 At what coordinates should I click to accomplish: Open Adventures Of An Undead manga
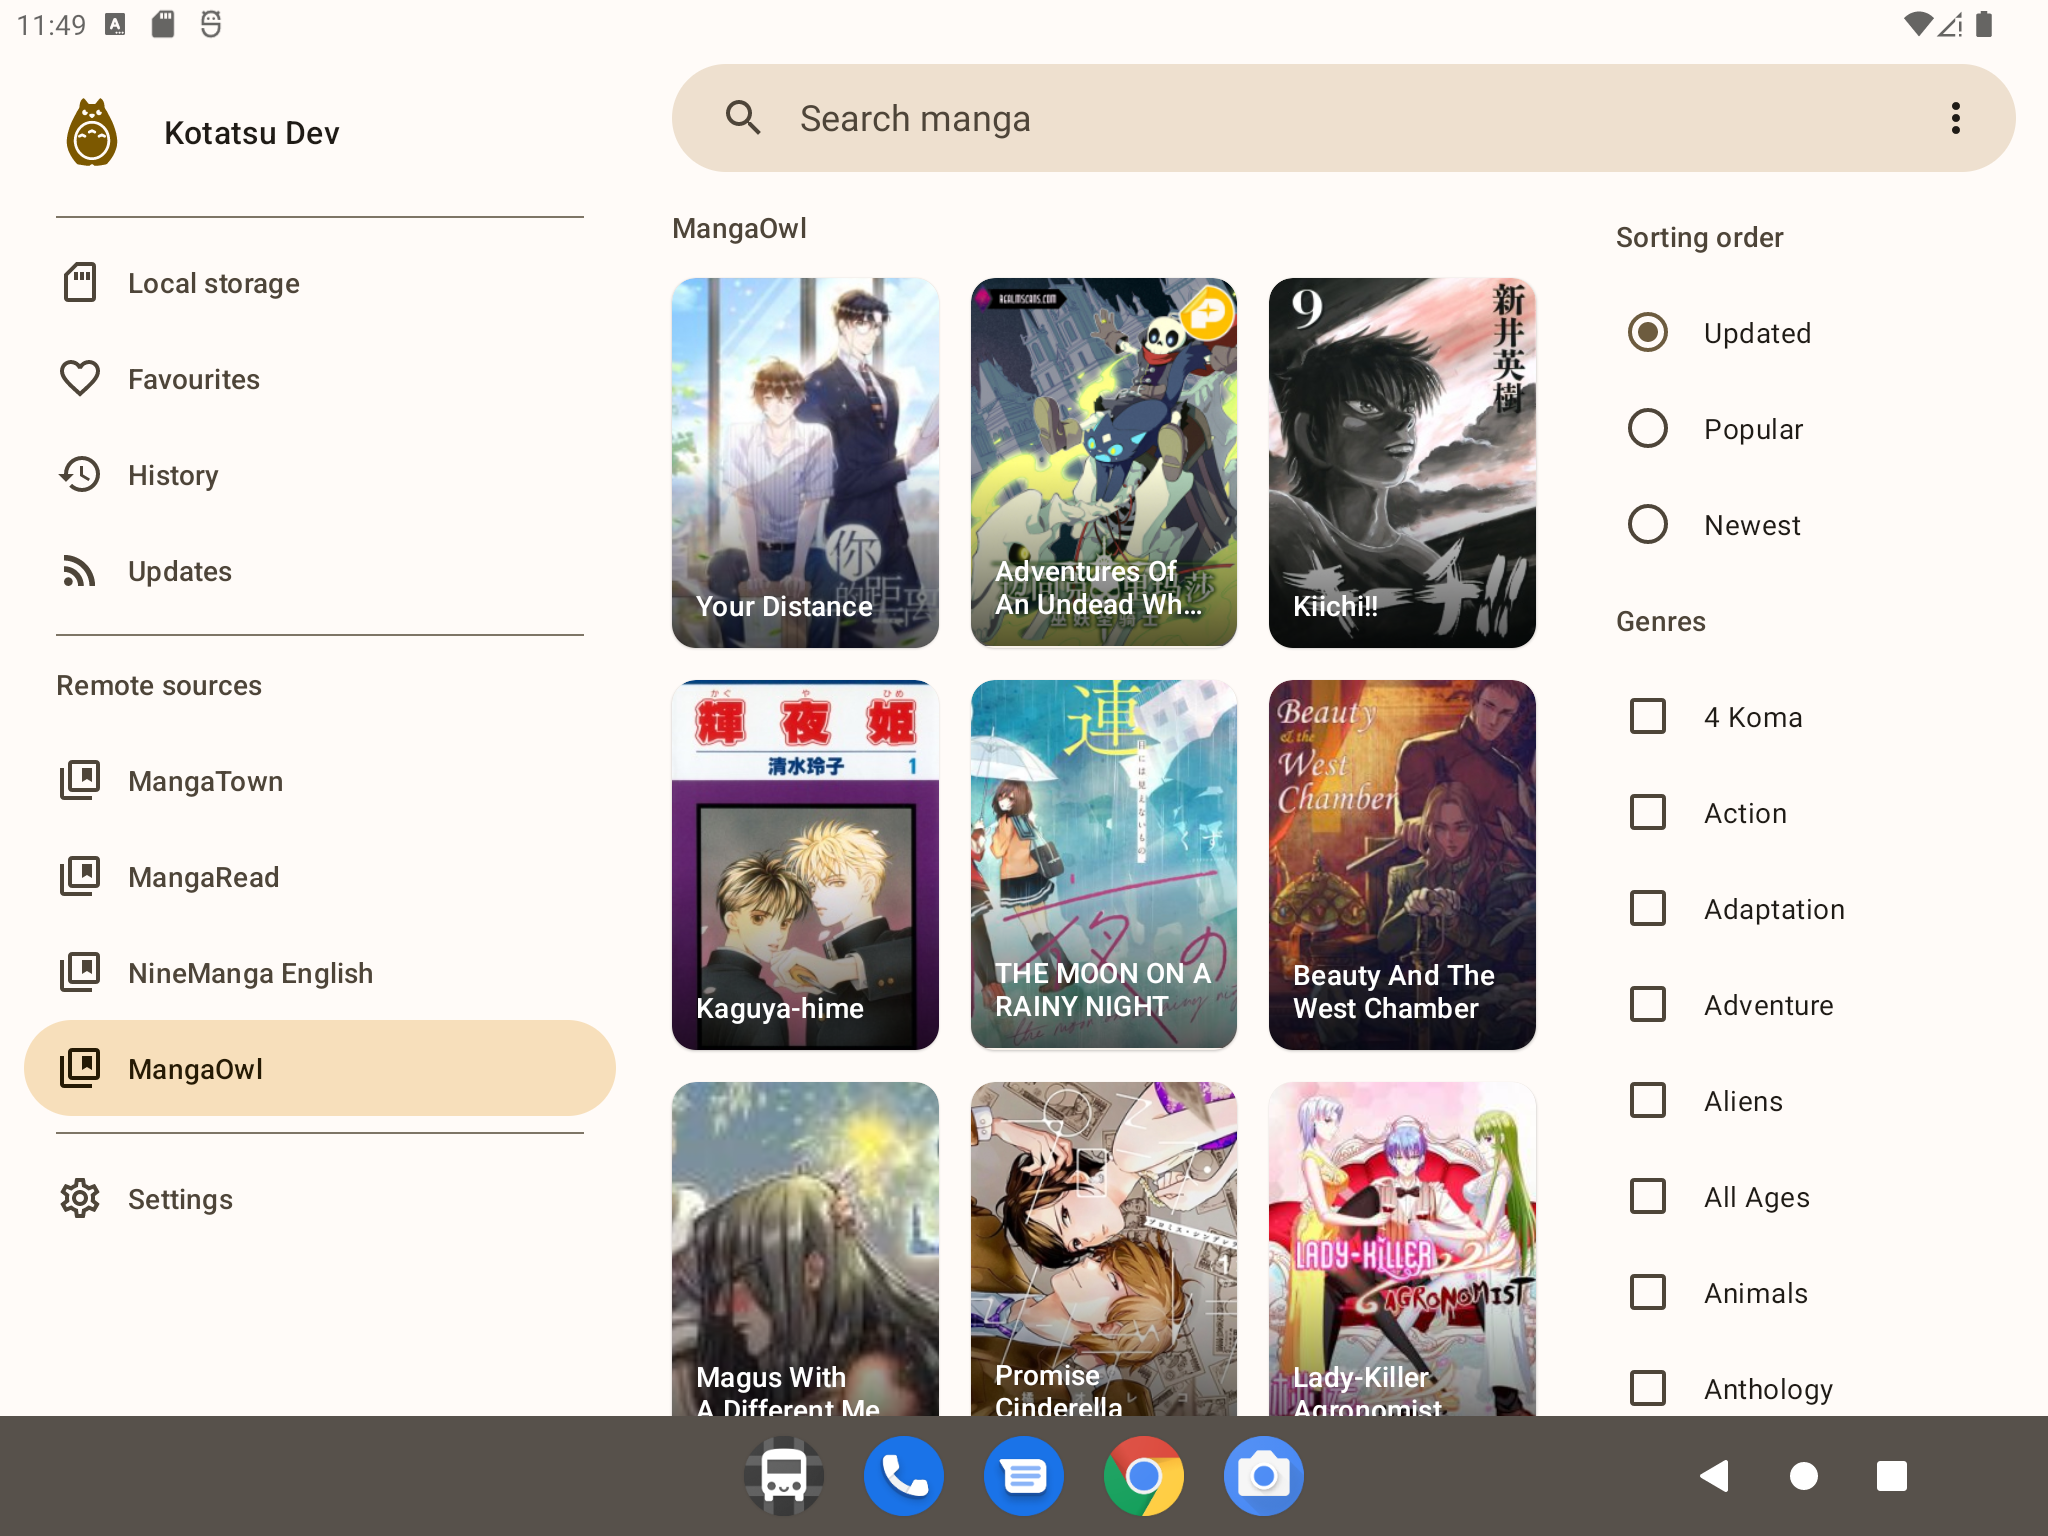coord(1104,463)
